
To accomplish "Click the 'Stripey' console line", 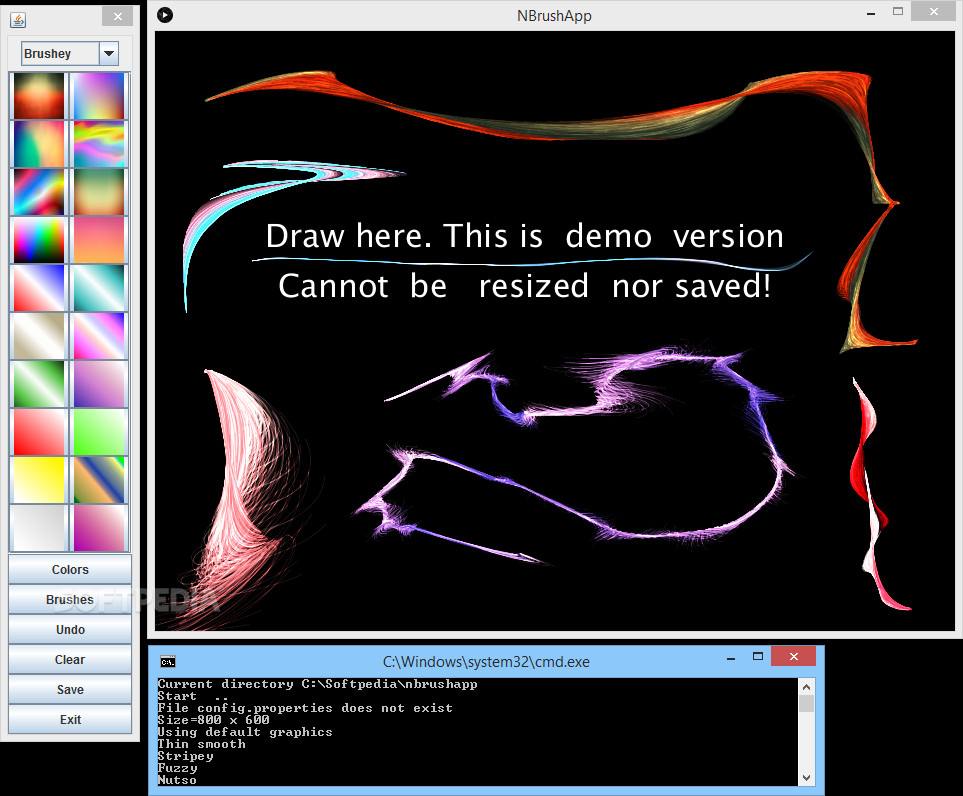I will coord(185,755).
